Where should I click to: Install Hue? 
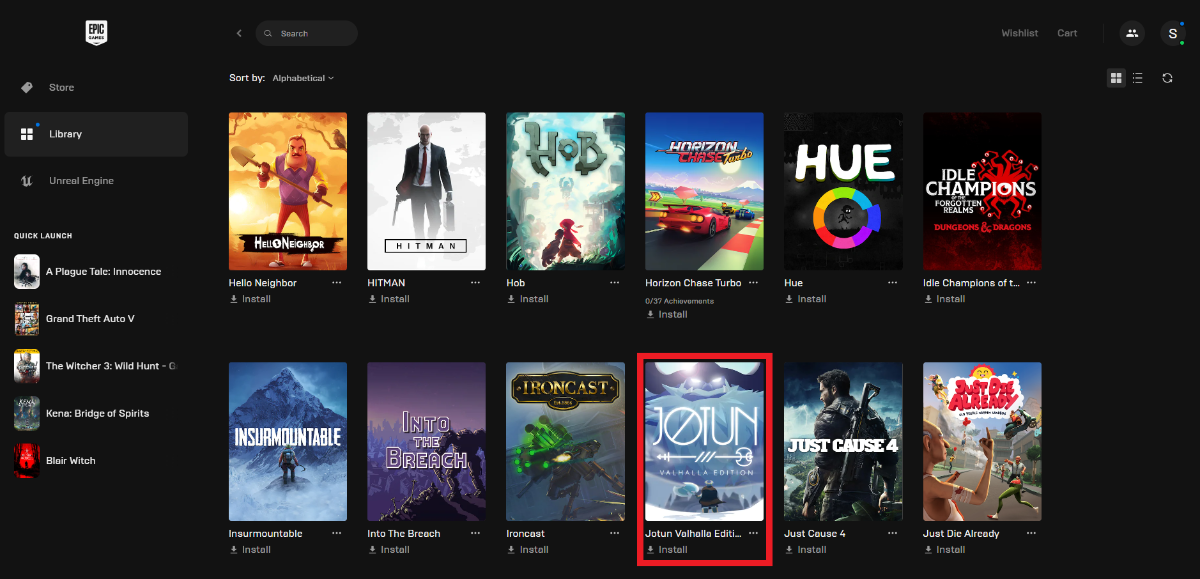(805, 299)
